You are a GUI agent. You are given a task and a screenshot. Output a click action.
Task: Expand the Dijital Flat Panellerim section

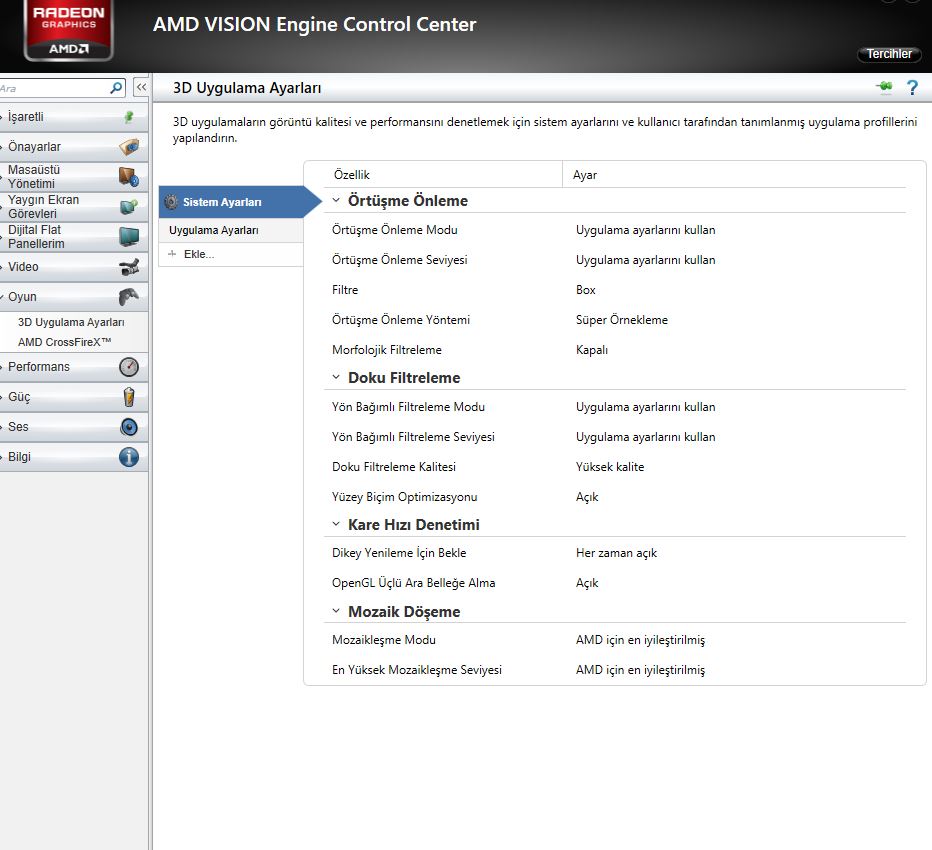pyautogui.click(x=74, y=237)
